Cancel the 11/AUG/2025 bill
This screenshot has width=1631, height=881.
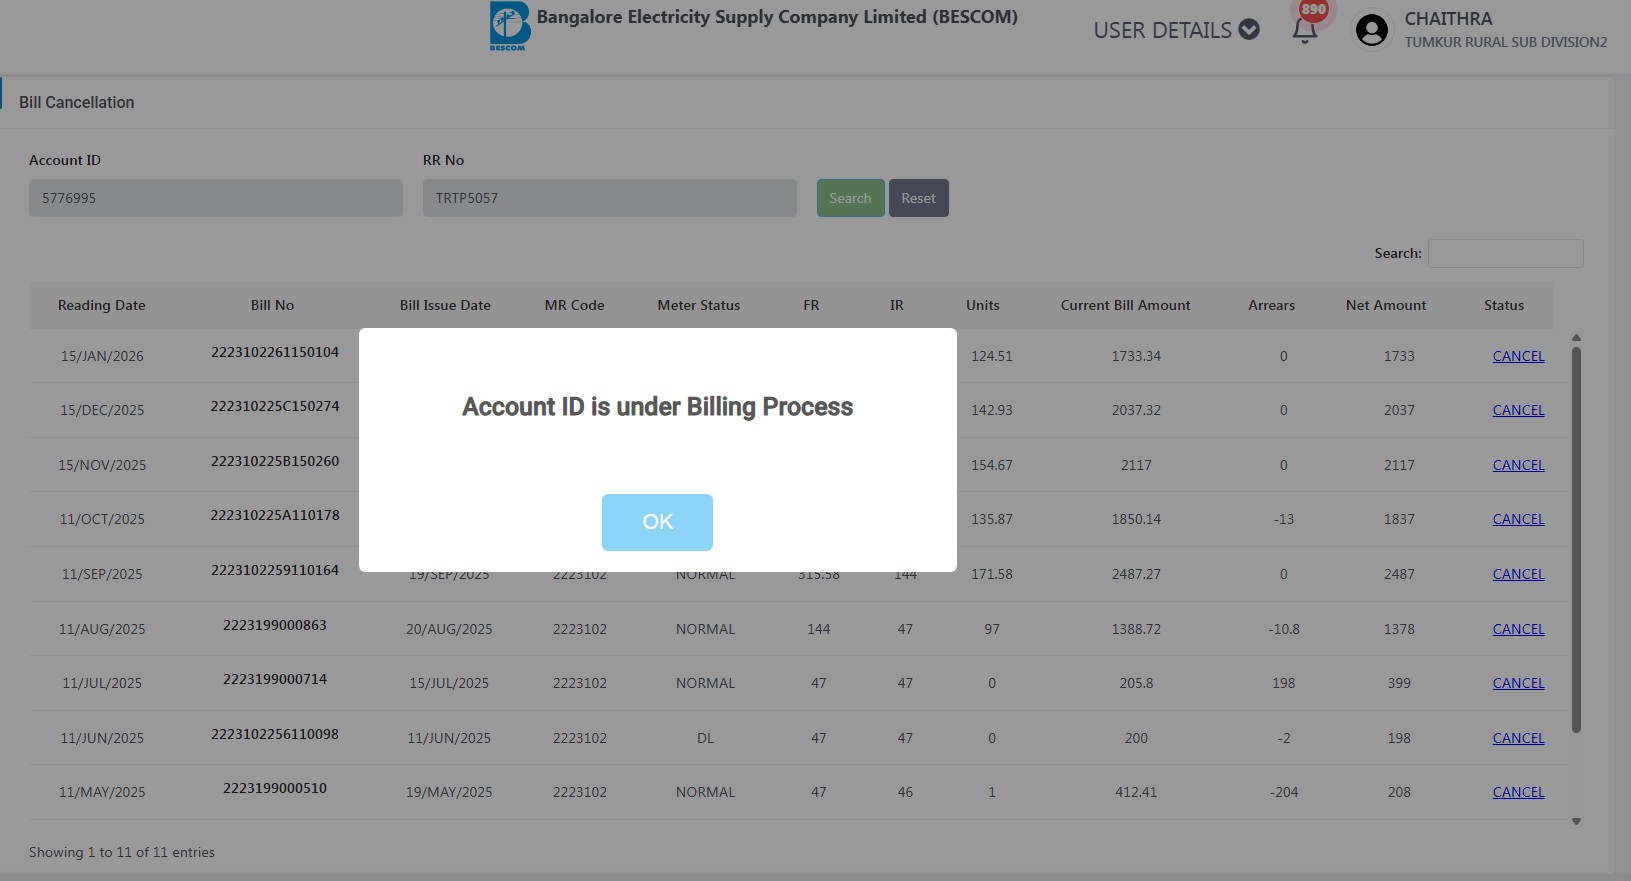[1518, 629]
